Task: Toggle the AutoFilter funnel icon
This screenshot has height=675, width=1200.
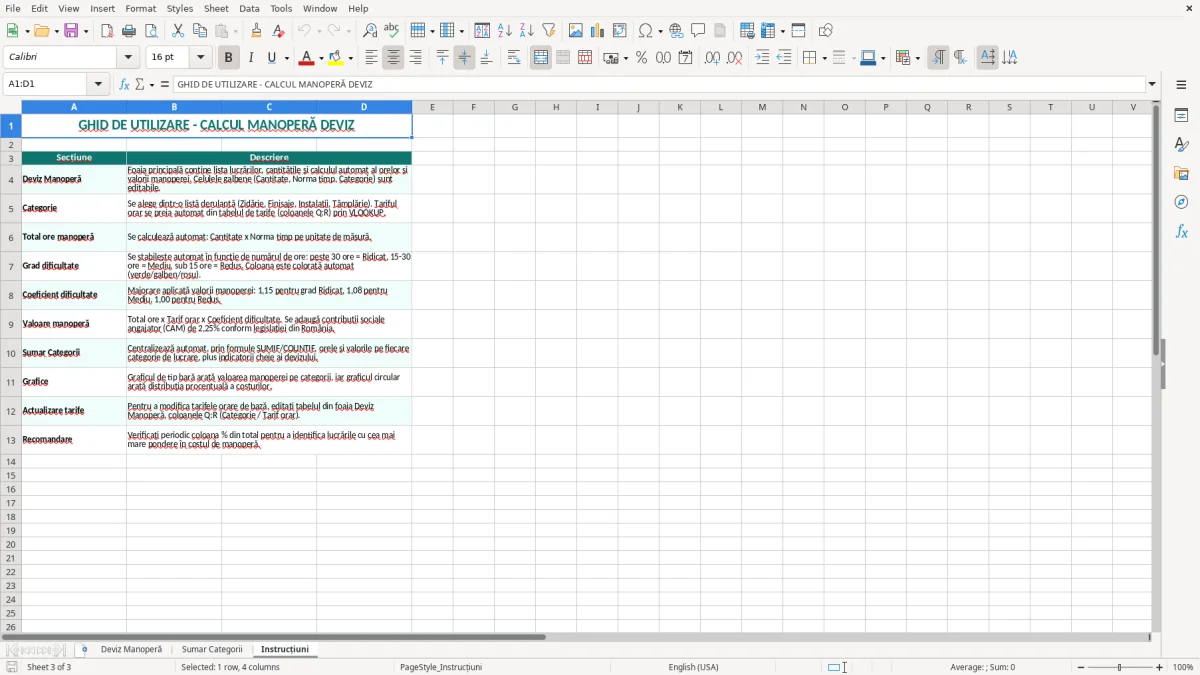Action: point(549,31)
